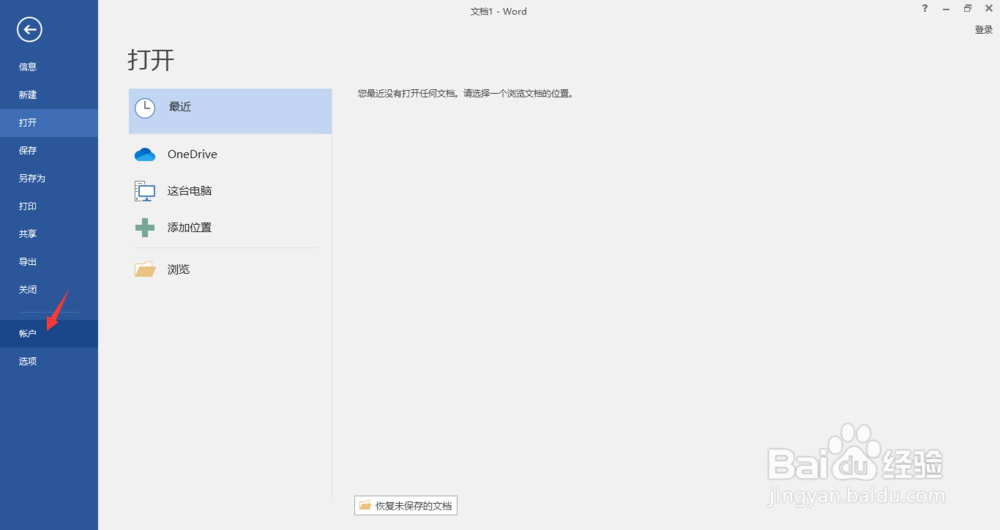Select 导出 in the sidebar
Viewport: 1000px width, 530px height.
point(49,261)
